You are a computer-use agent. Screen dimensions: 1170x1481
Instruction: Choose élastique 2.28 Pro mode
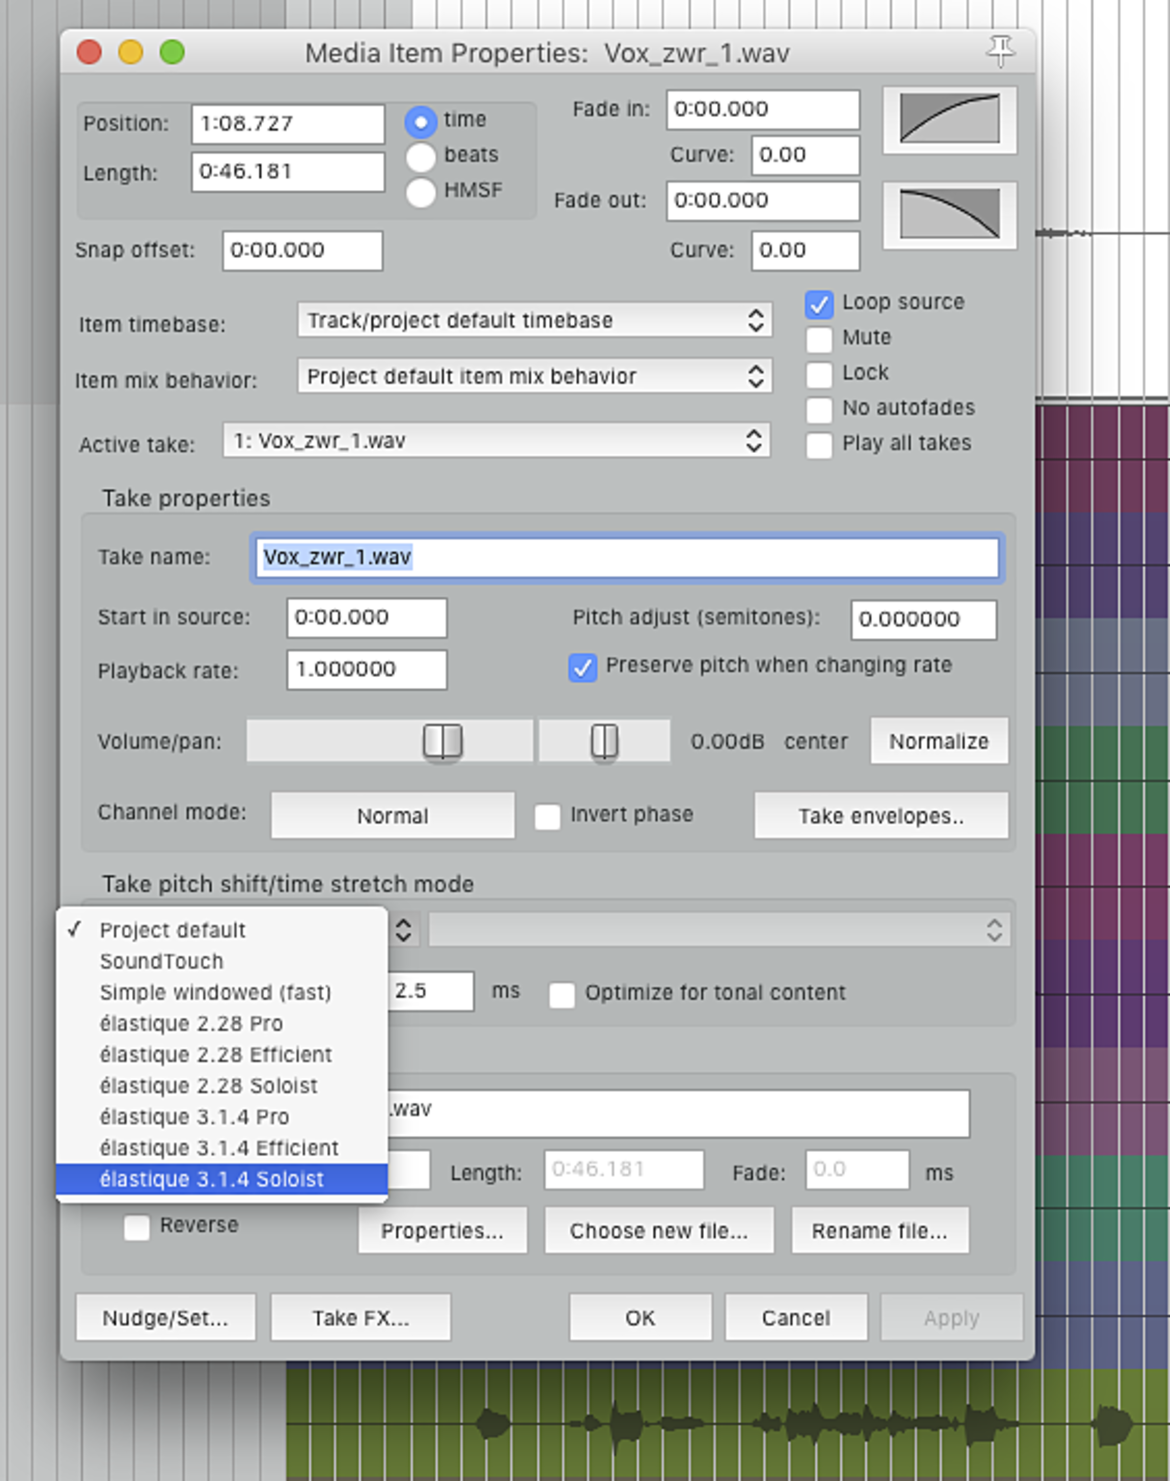coord(222,1023)
